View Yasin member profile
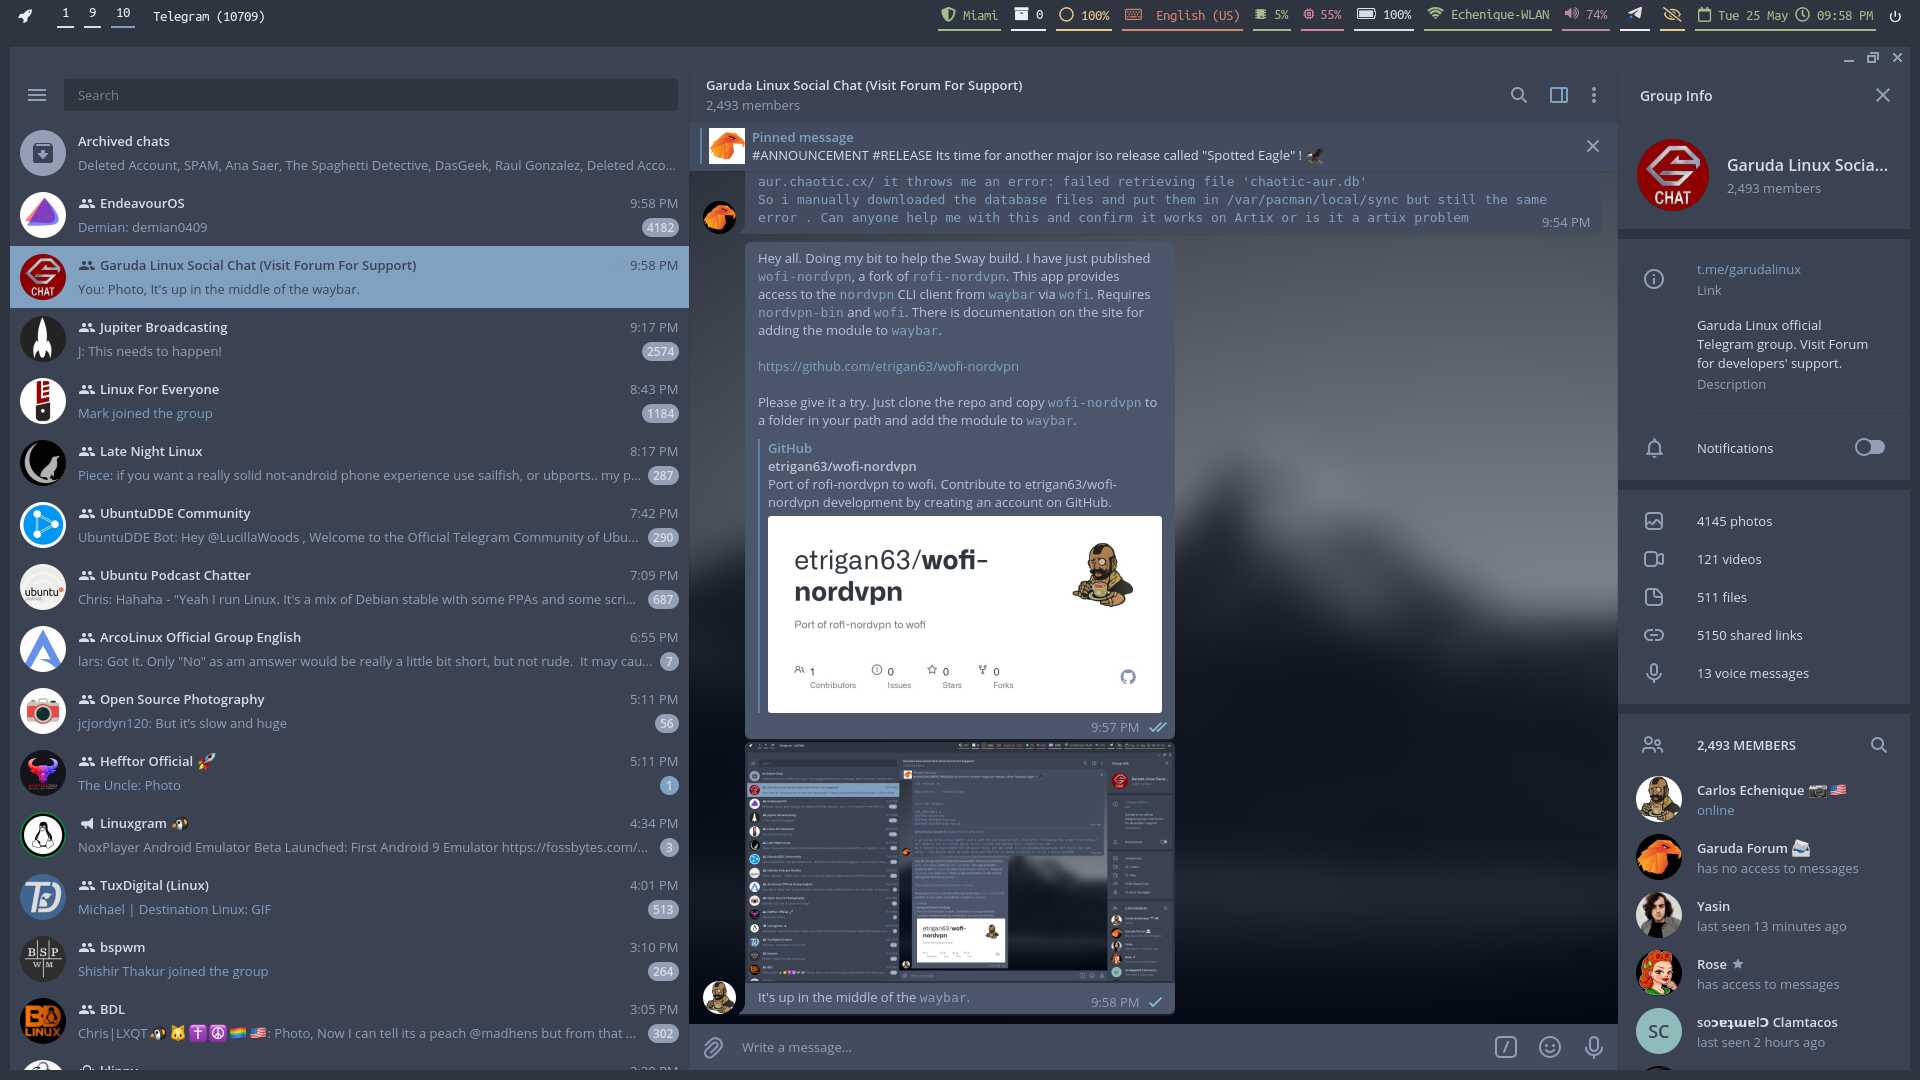The width and height of the screenshot is (1920, 1080). [1764, 915]
